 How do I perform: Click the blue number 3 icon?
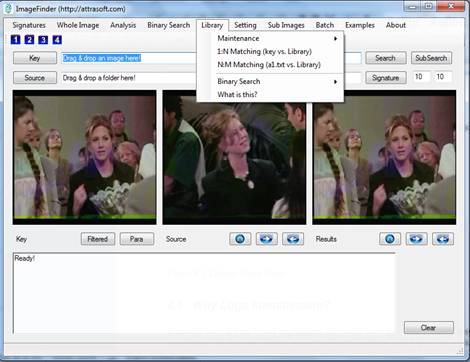pyautogui.click(x=43, y=40)
